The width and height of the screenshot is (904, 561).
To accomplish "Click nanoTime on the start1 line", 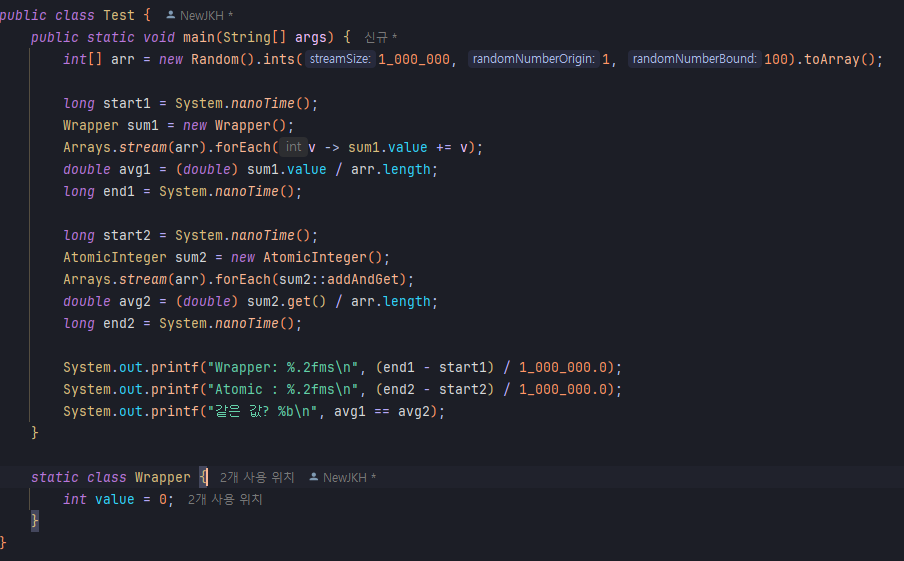I will (263, 104).
